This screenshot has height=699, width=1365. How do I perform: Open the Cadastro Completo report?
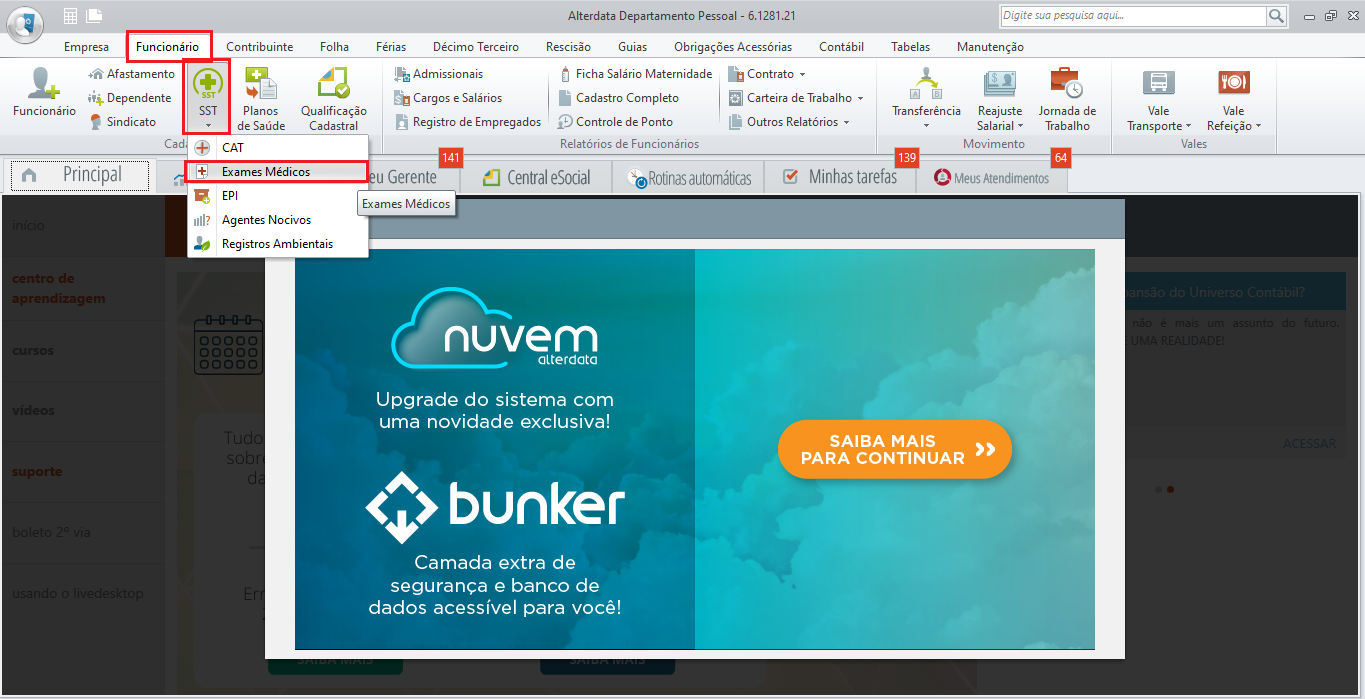[618, 98]
